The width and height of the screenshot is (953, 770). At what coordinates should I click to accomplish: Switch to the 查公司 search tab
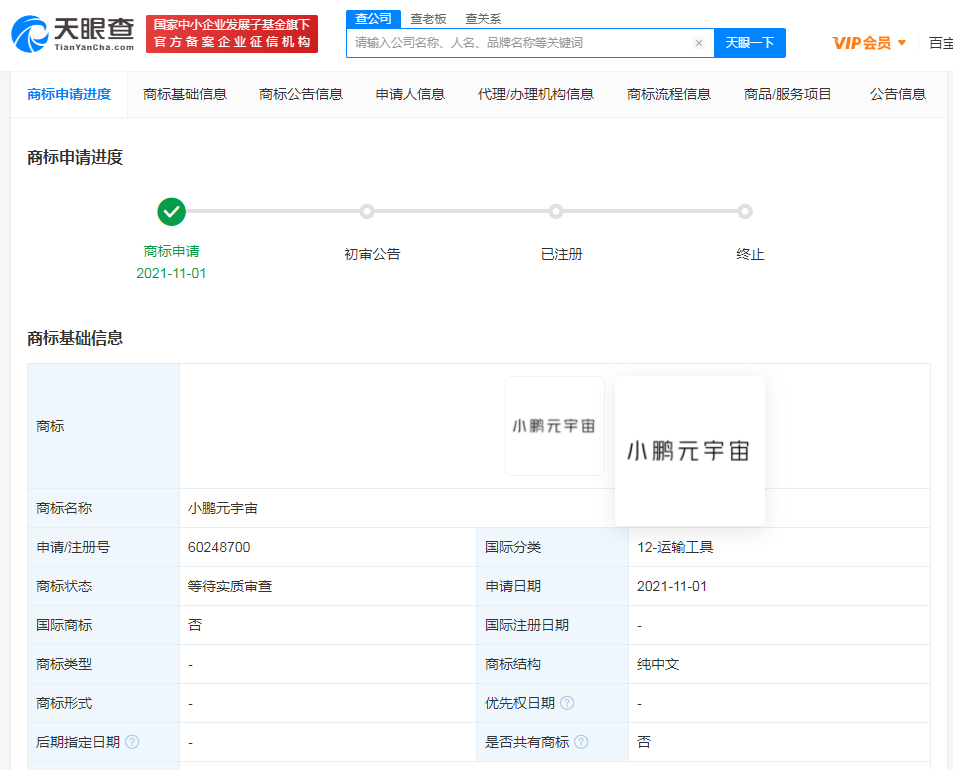(373, 19)
